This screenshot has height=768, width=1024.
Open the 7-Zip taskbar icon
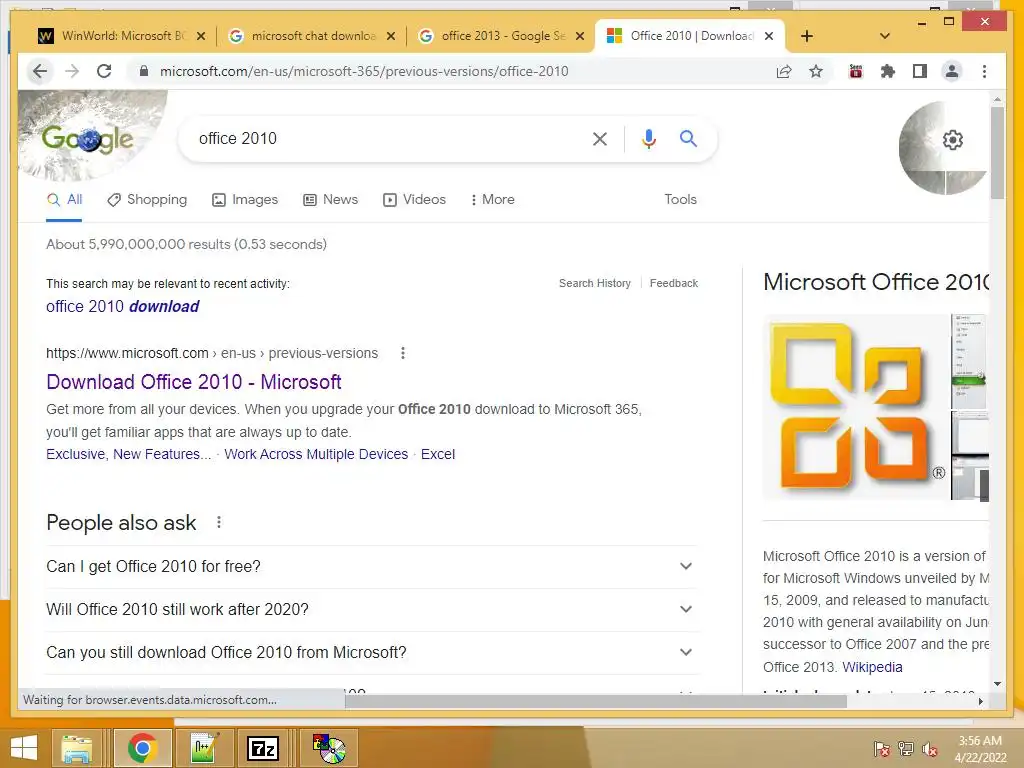pyautogui.click(x=263, y=748)
